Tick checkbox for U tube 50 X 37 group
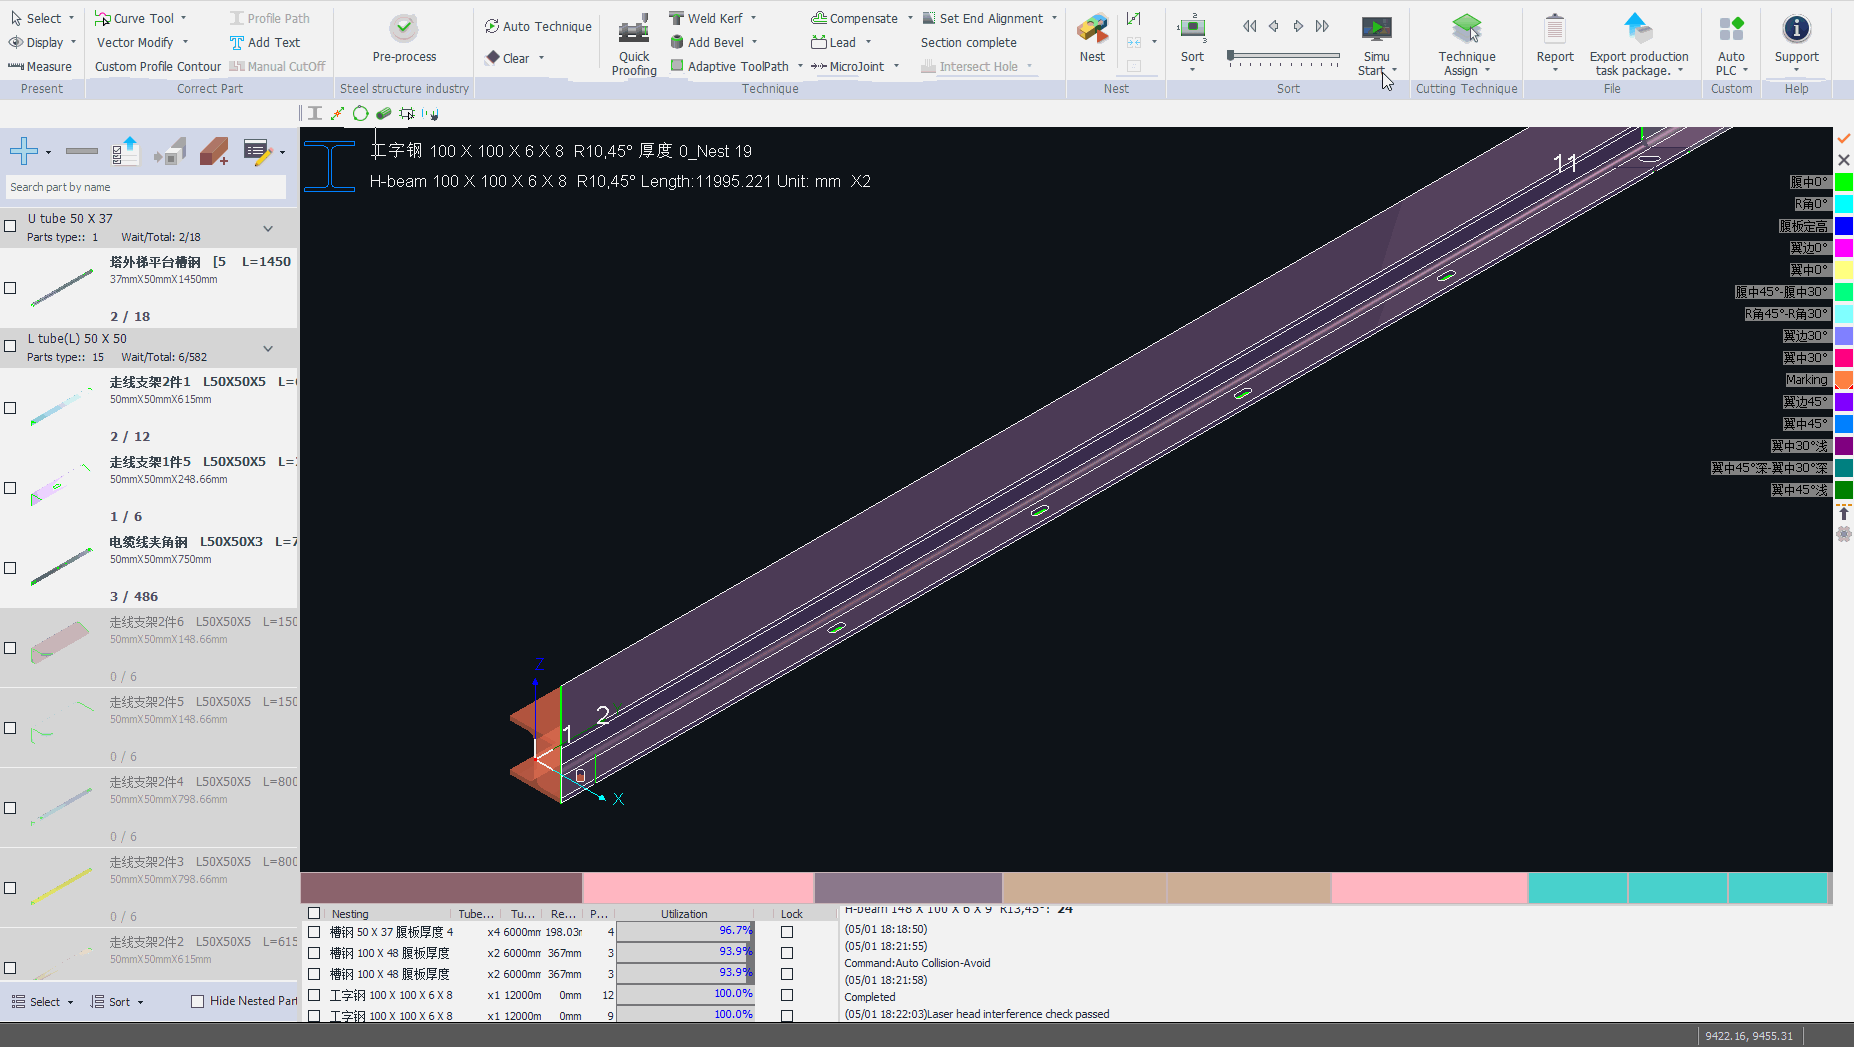The width and height of the screenshot is (1854, 1047). pyautogui.click(x=10, y=226)
